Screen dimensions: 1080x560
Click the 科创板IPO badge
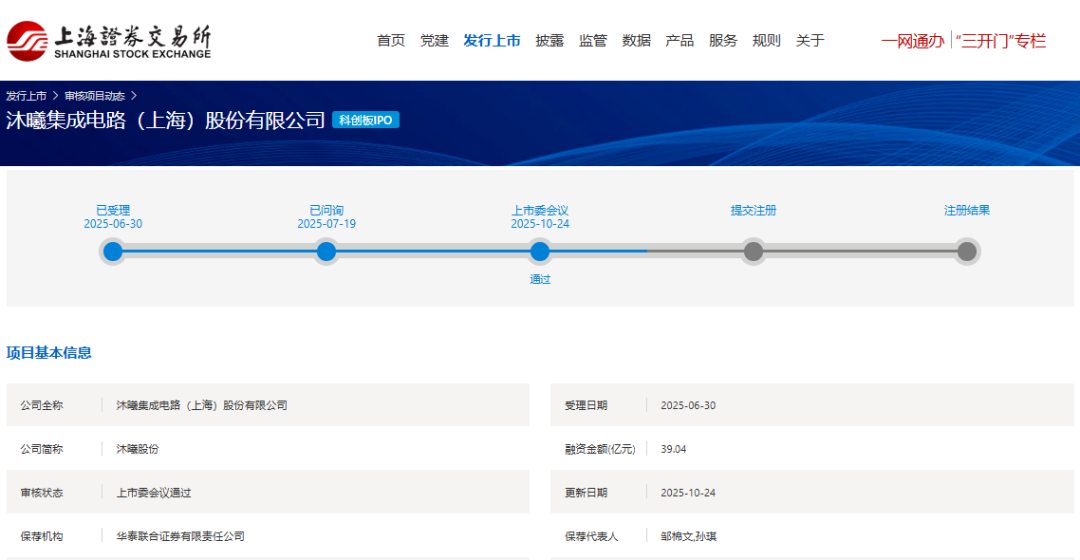pos(366,120)
